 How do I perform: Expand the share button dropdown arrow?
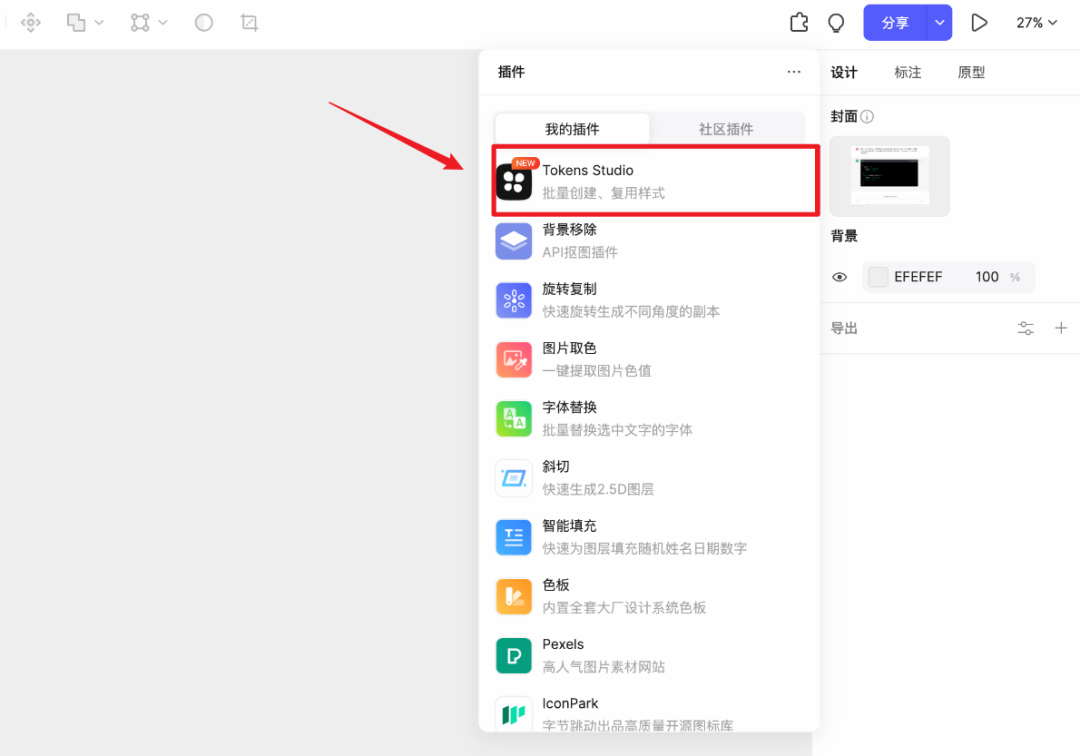click(x=939, y=23)
